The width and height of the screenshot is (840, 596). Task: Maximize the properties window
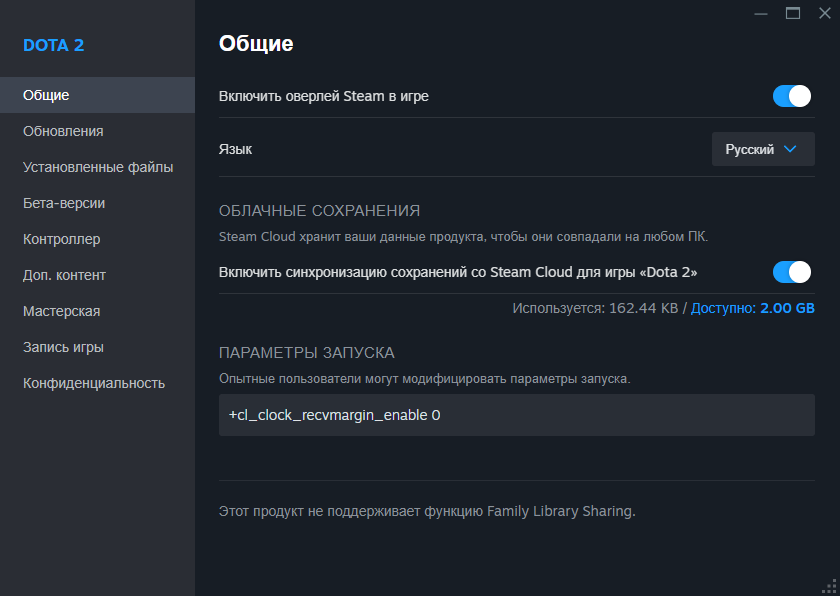click(x=793, y=13)
